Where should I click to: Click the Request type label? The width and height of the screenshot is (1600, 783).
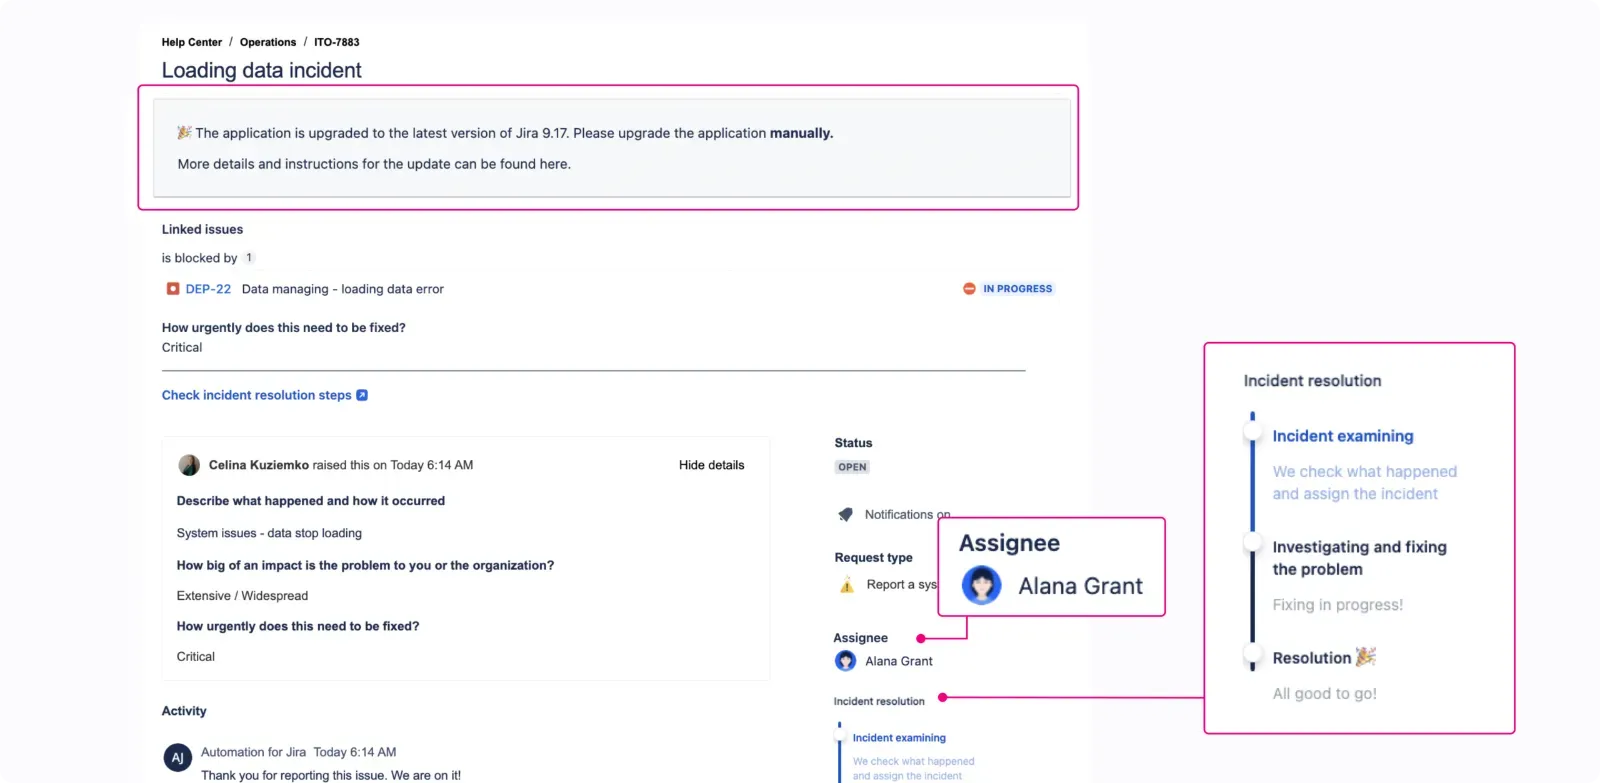[x=874, y=558]
